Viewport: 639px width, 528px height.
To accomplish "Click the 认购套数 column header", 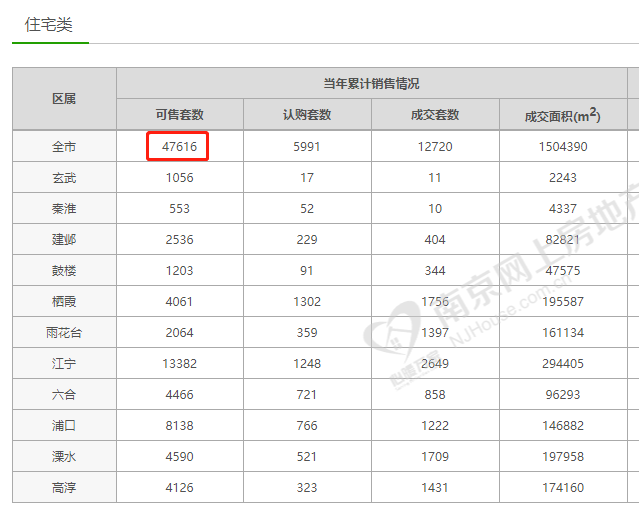I will coord(307,114).
